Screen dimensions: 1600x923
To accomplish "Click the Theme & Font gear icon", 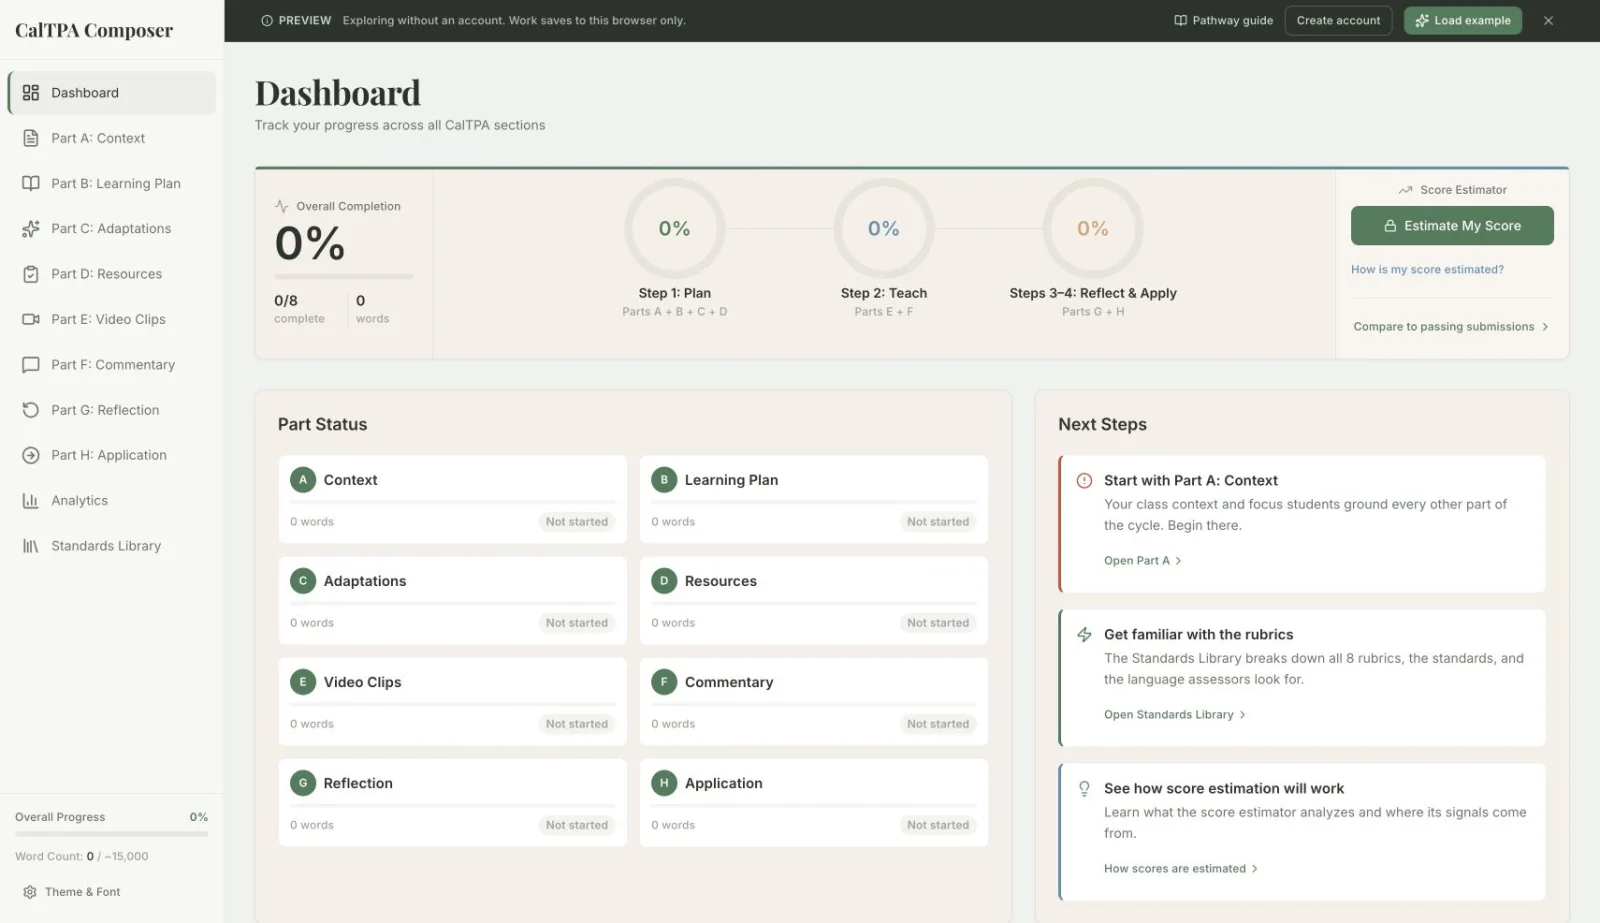I will (30, 892).
